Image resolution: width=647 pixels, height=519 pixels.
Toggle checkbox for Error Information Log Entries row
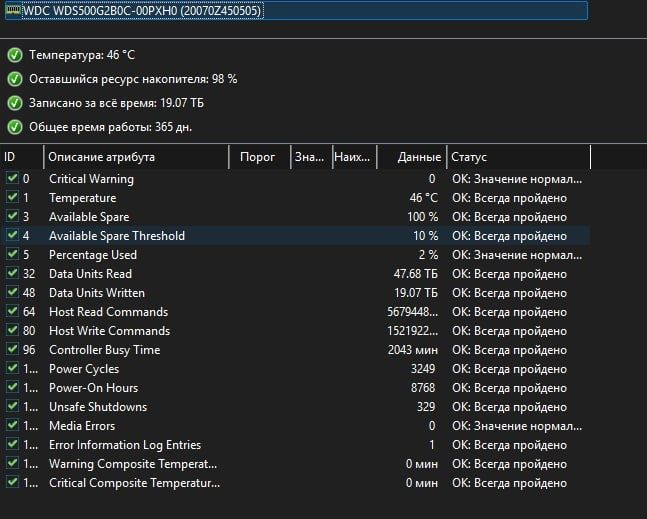click(x=12, y=444)
